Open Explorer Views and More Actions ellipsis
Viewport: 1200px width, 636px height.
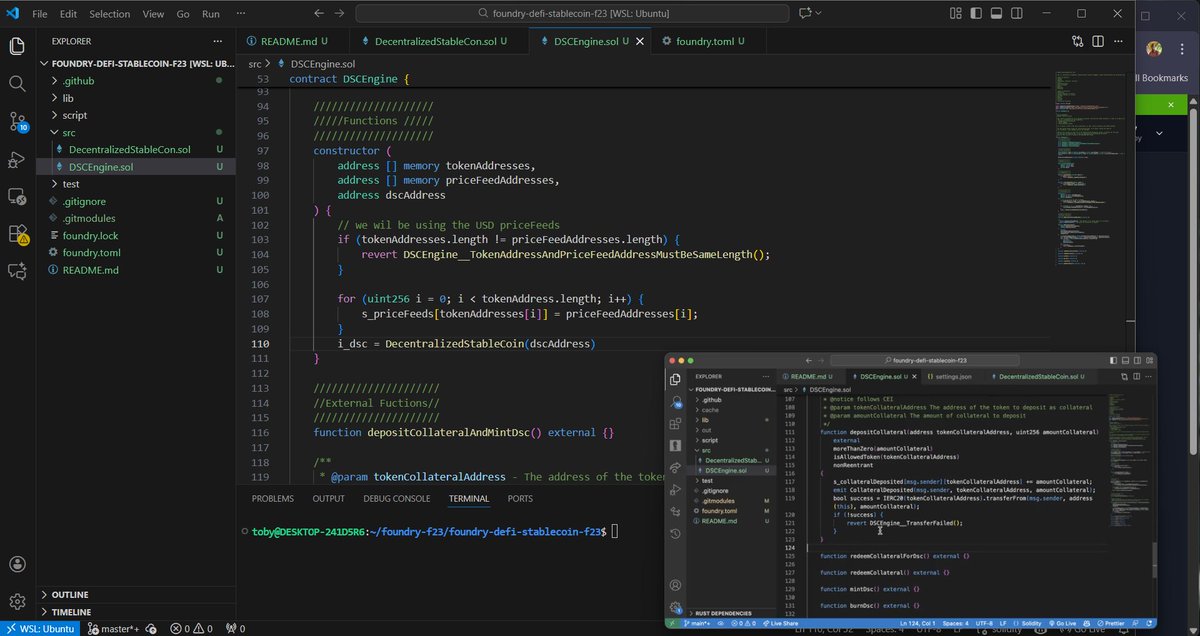click(x=219, y=42)
